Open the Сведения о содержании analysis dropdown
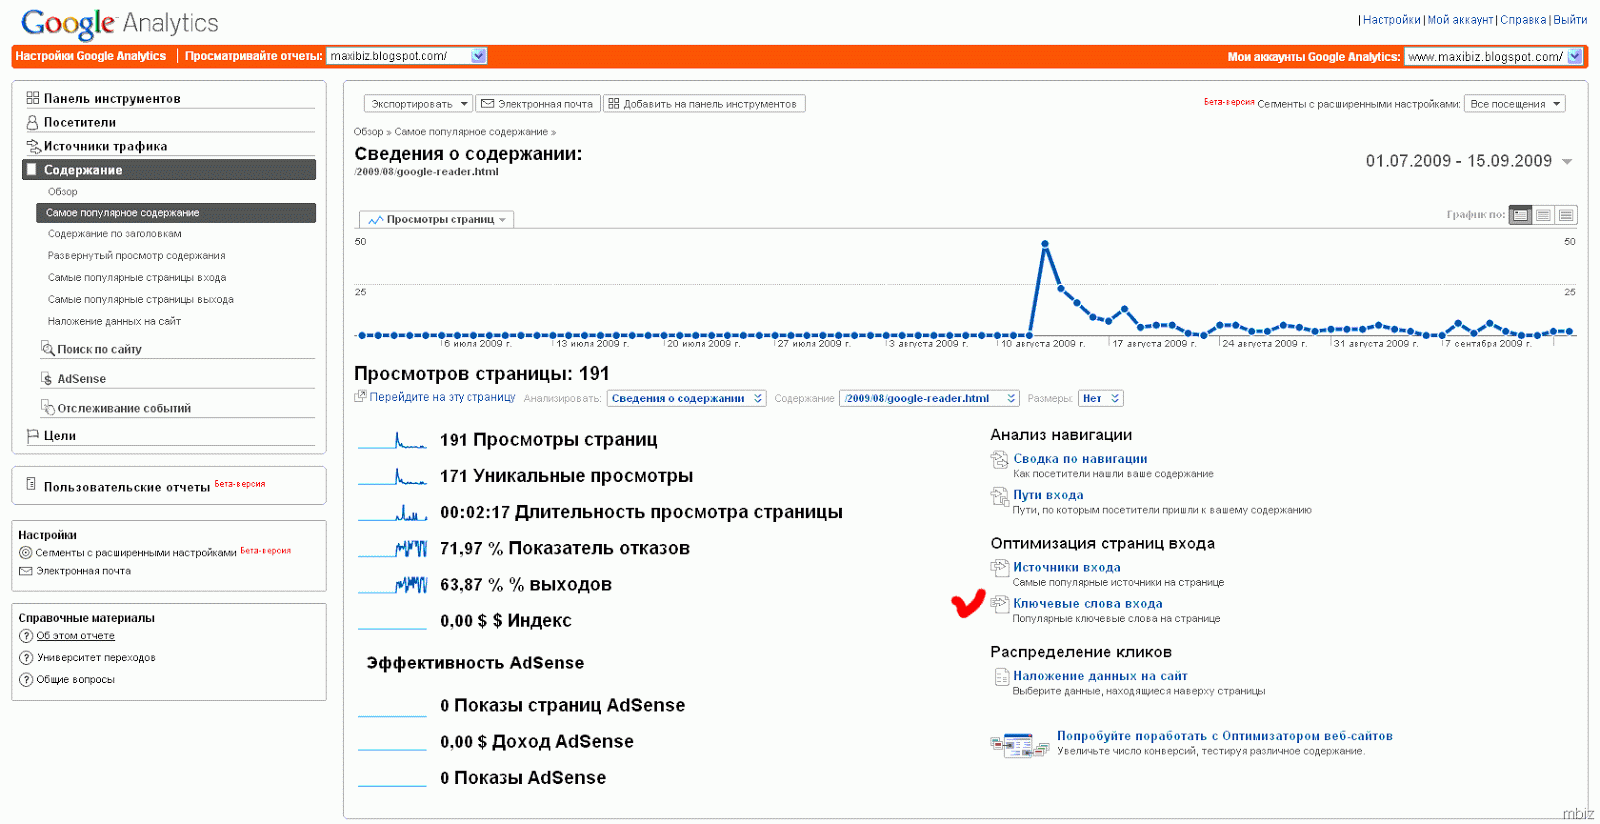 [x=687, y=398]
